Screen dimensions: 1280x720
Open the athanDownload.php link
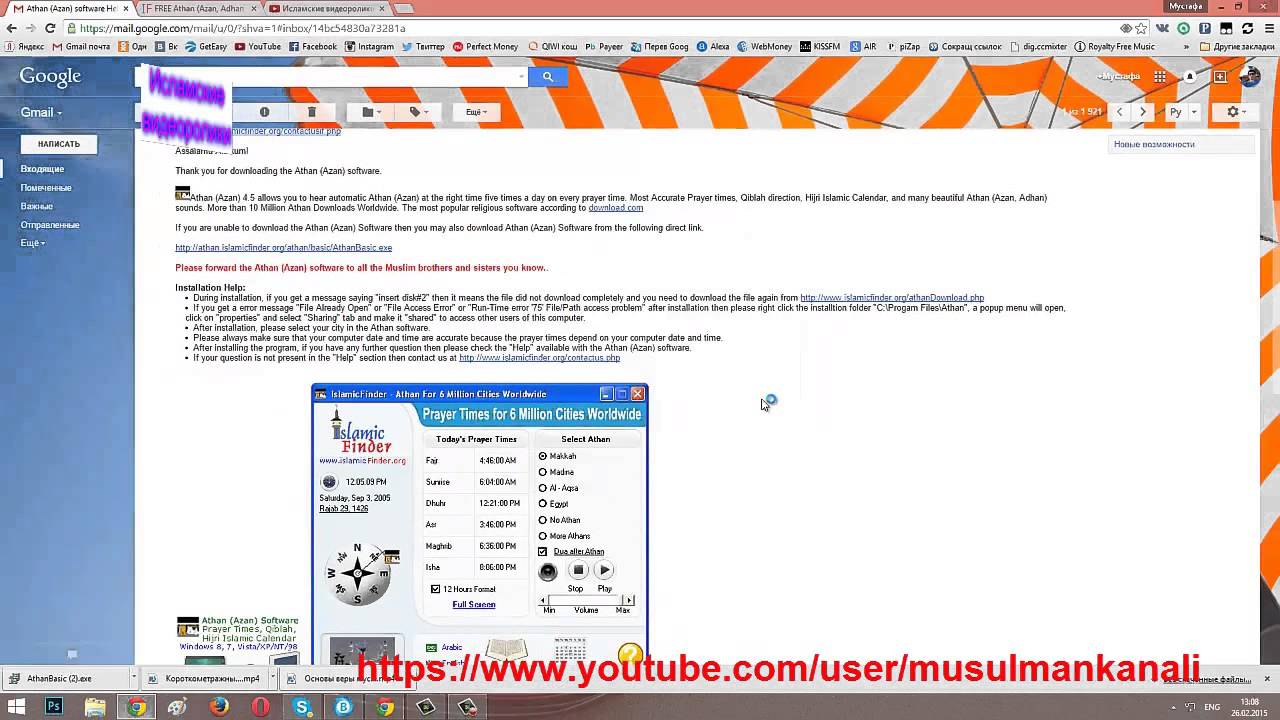click(x=892, y=298)
